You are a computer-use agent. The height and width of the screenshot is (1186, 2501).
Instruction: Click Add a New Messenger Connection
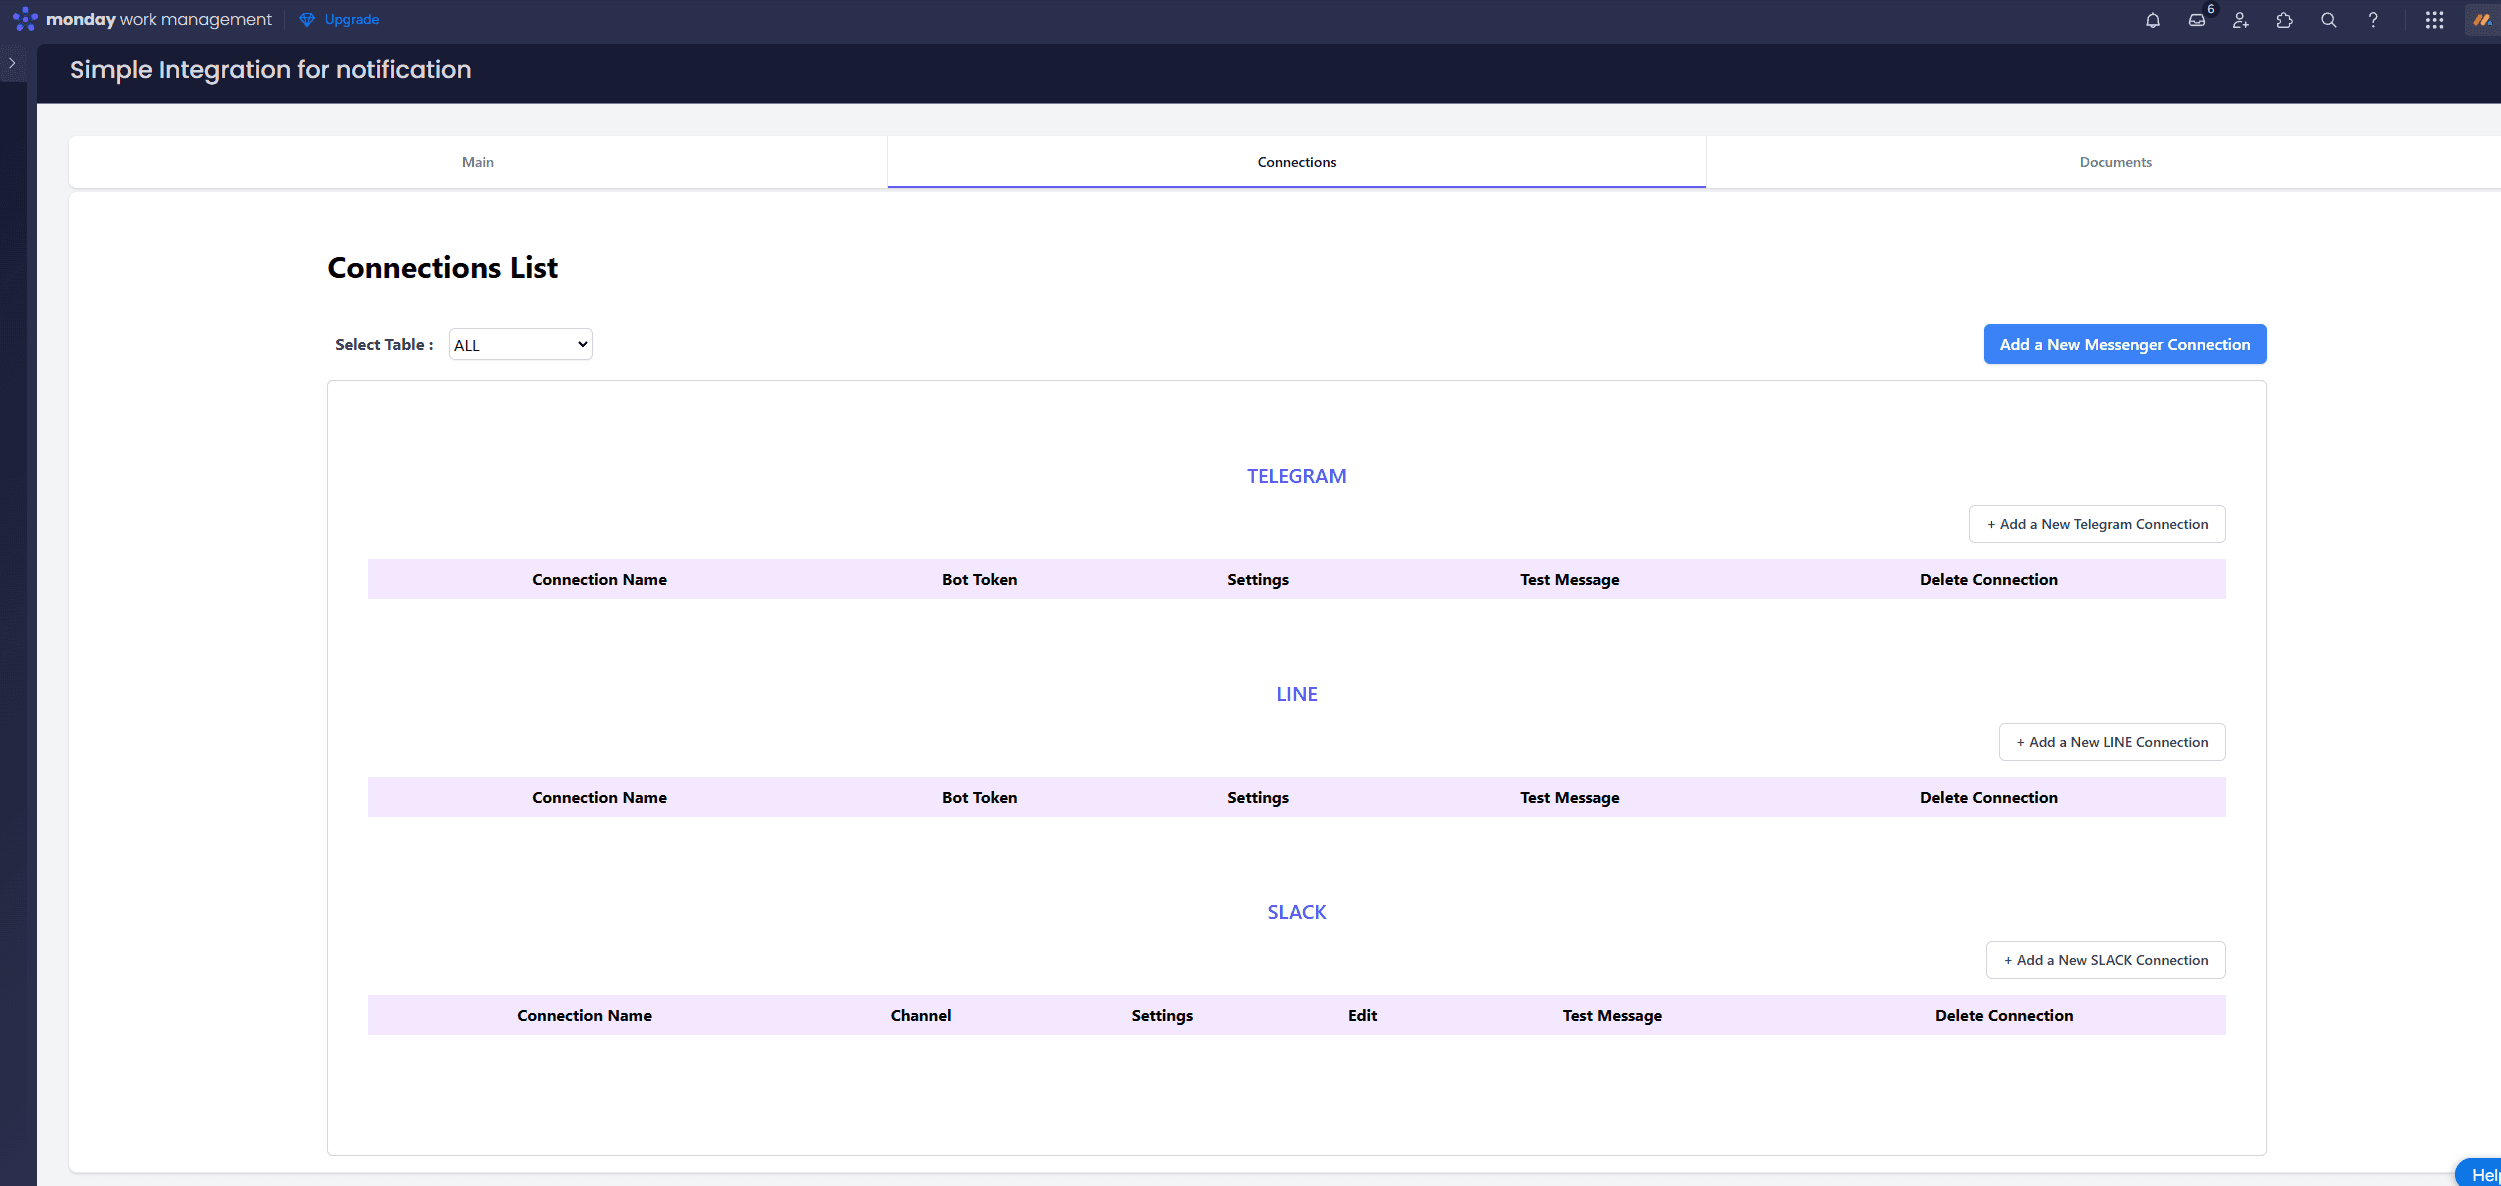click(2125, 344)
